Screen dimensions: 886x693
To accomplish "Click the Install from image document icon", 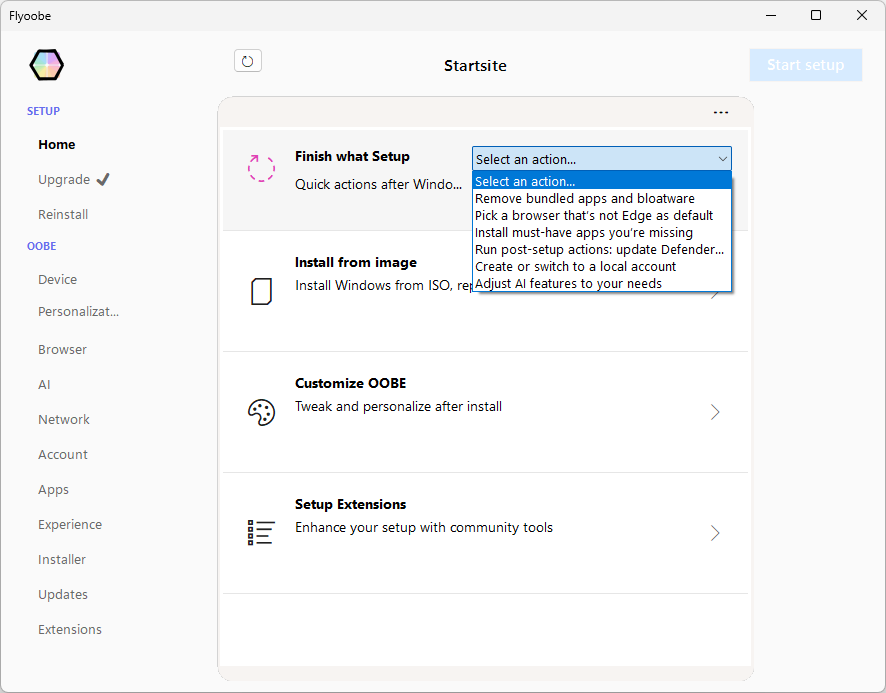I will coord(261,291).
